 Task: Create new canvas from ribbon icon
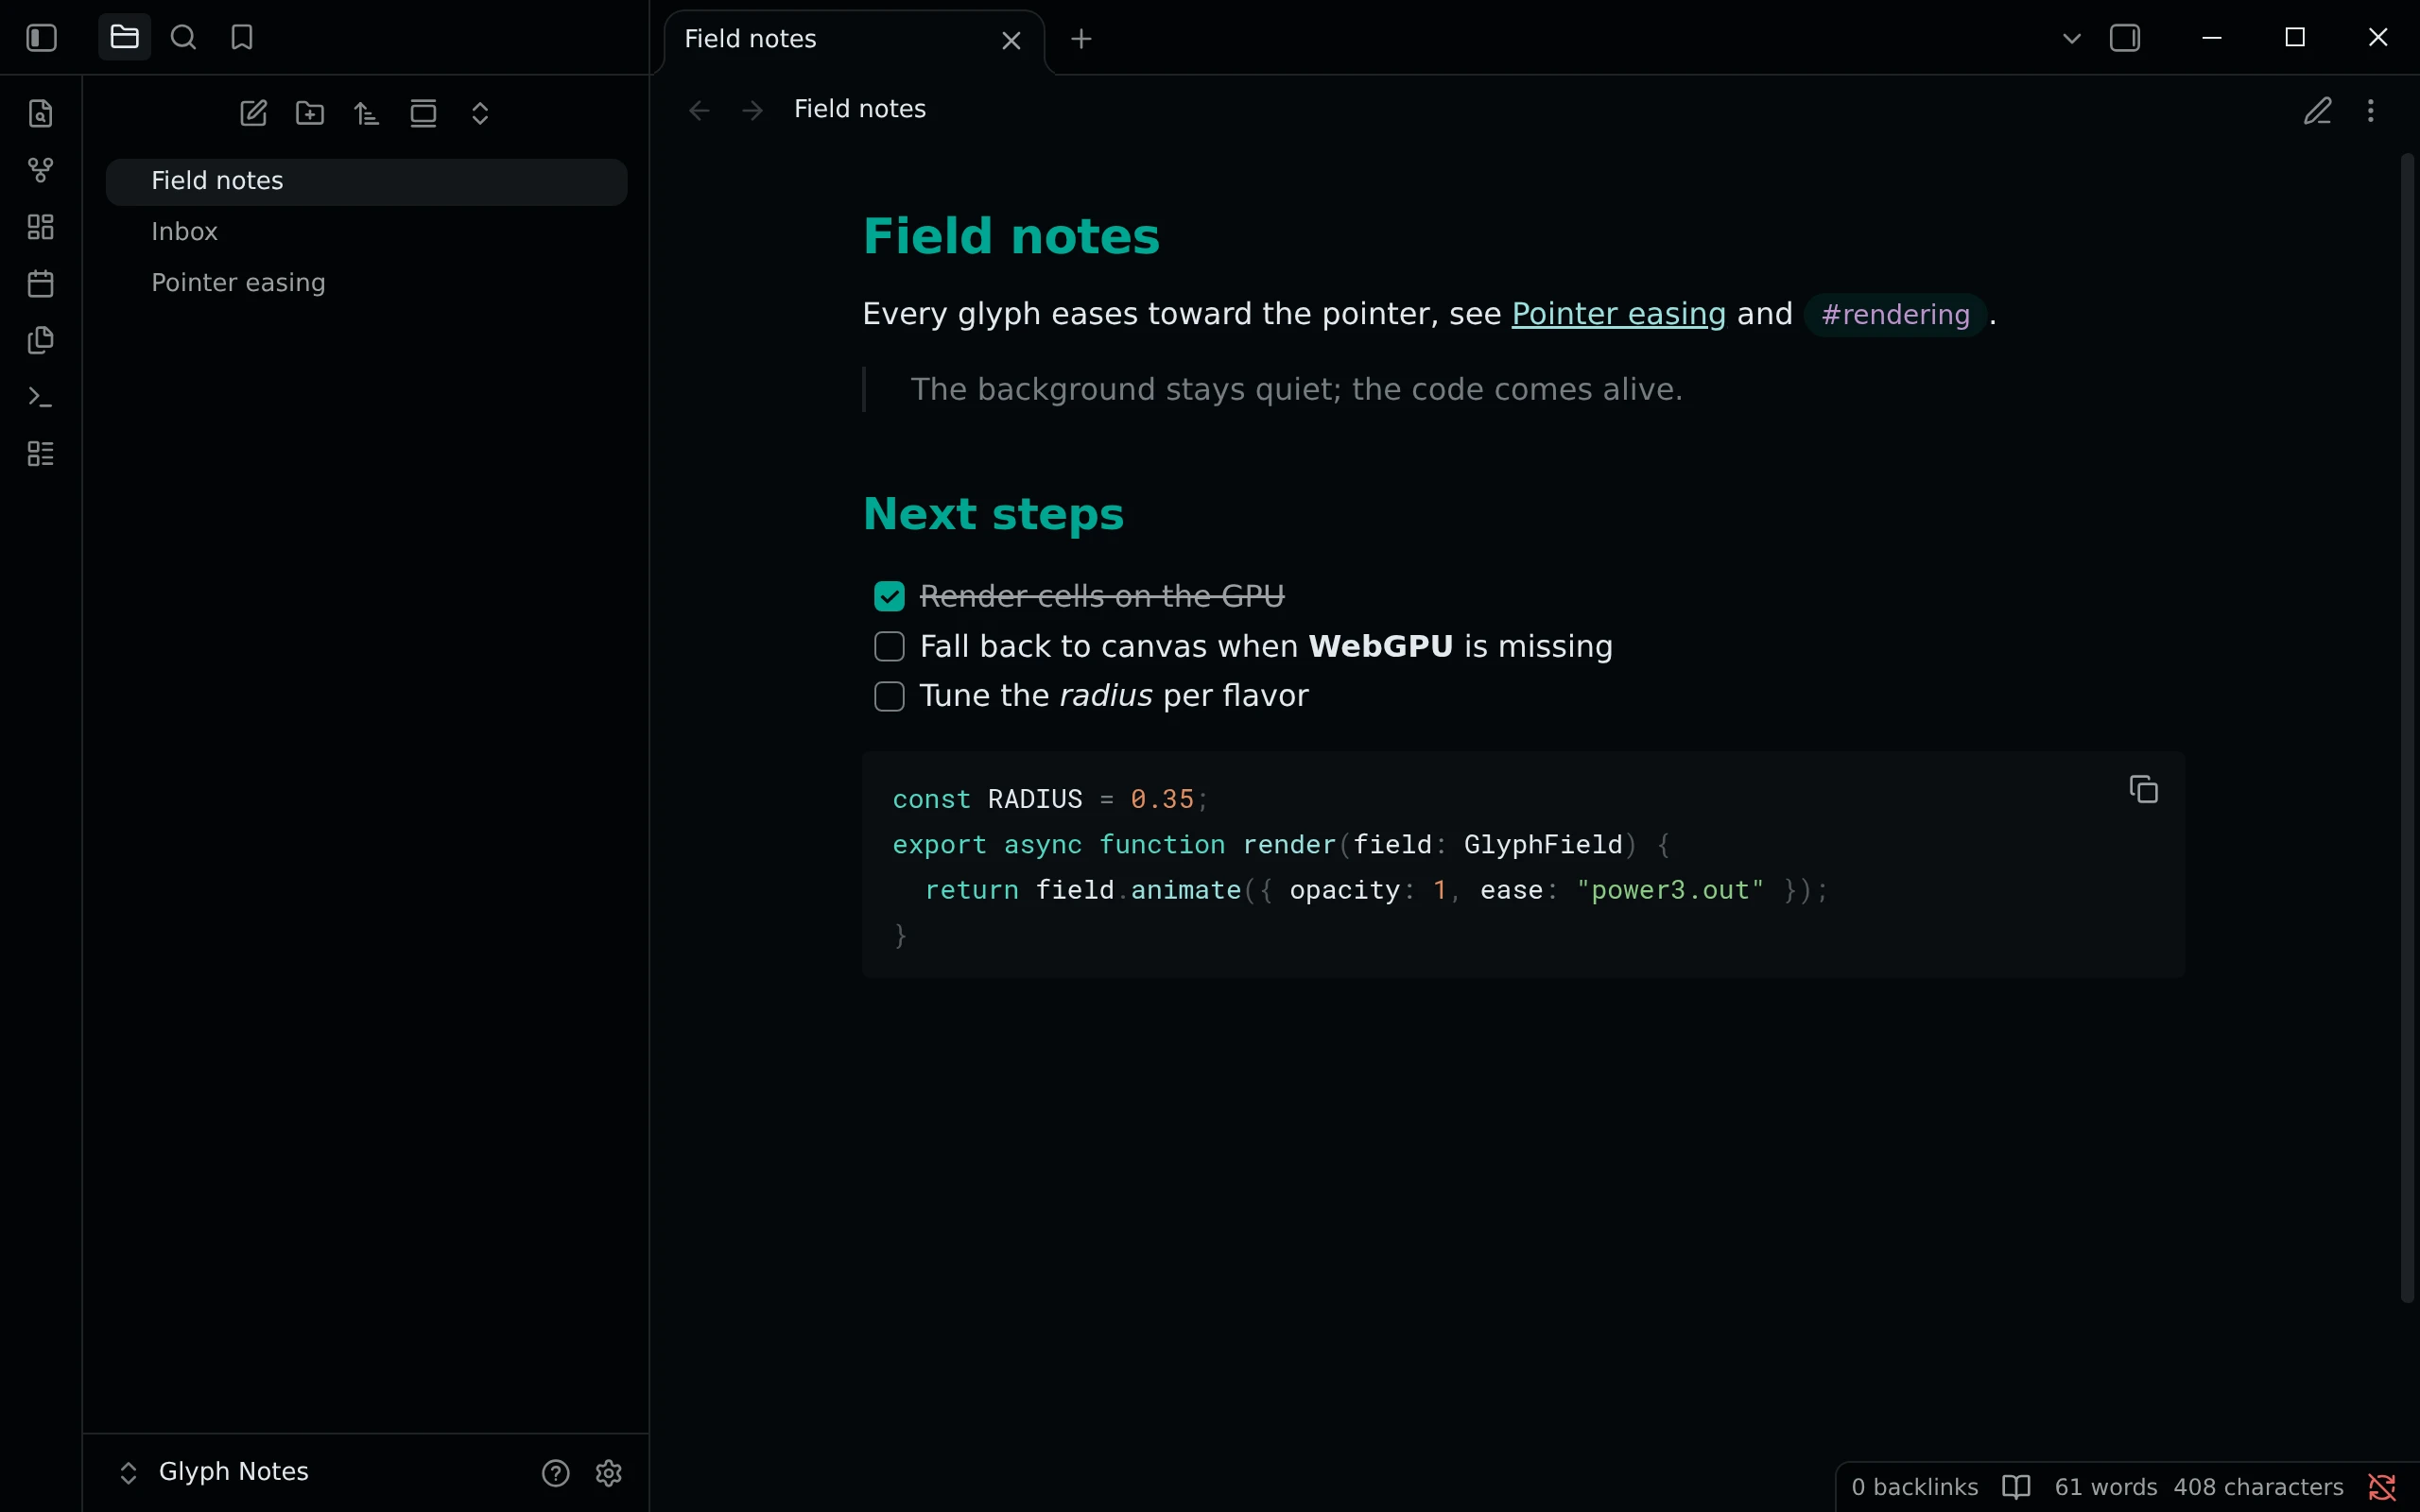(41, 227)
